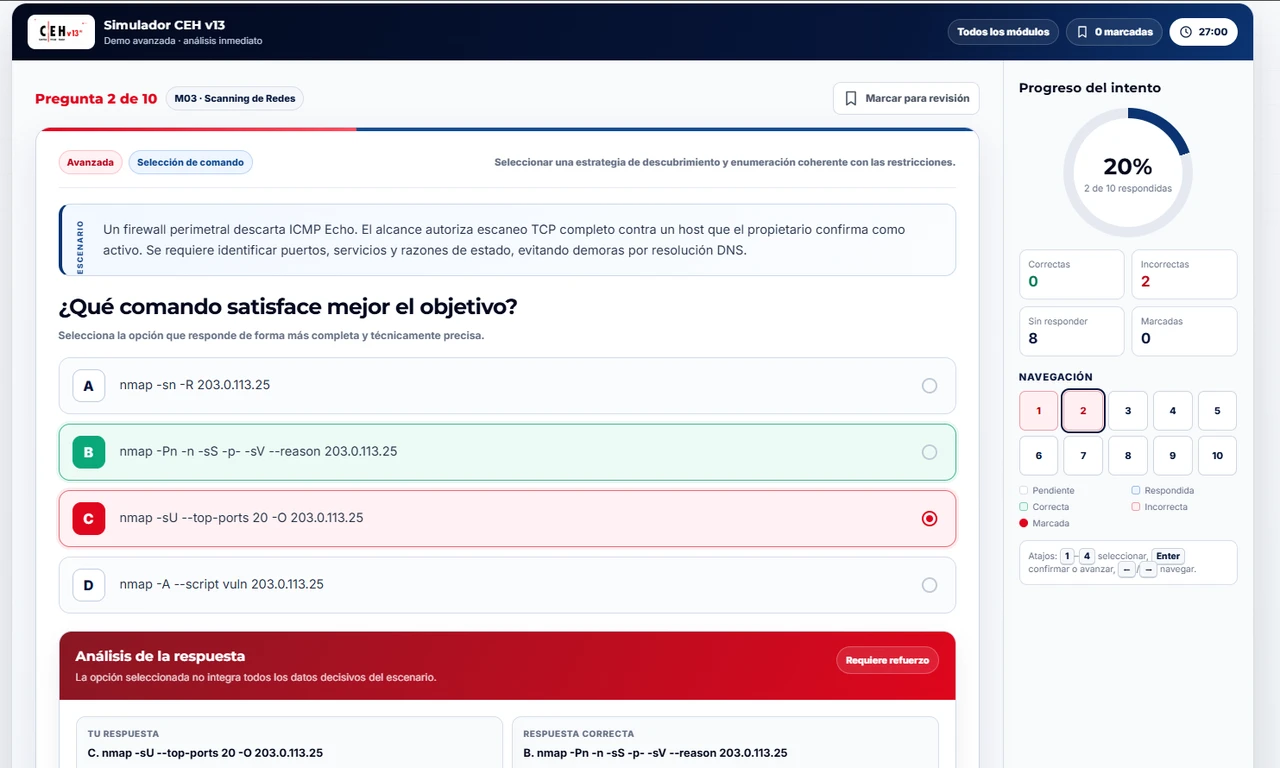This screenshot has width=1280, height=768.
Task: Click the NAVEGACIÓN section label
Action: point(1056,377)
